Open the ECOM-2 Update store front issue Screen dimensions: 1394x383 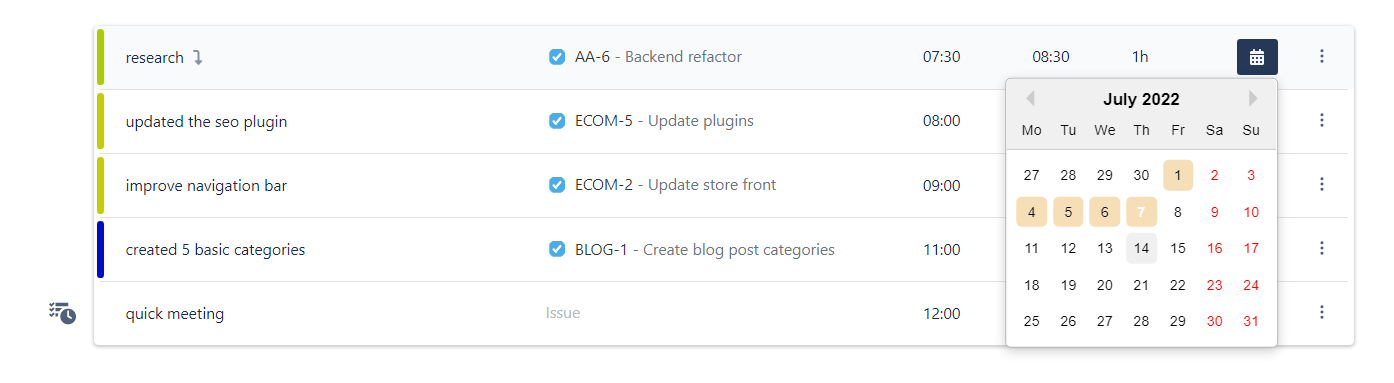pyautogui.click(x=675, y=185)
